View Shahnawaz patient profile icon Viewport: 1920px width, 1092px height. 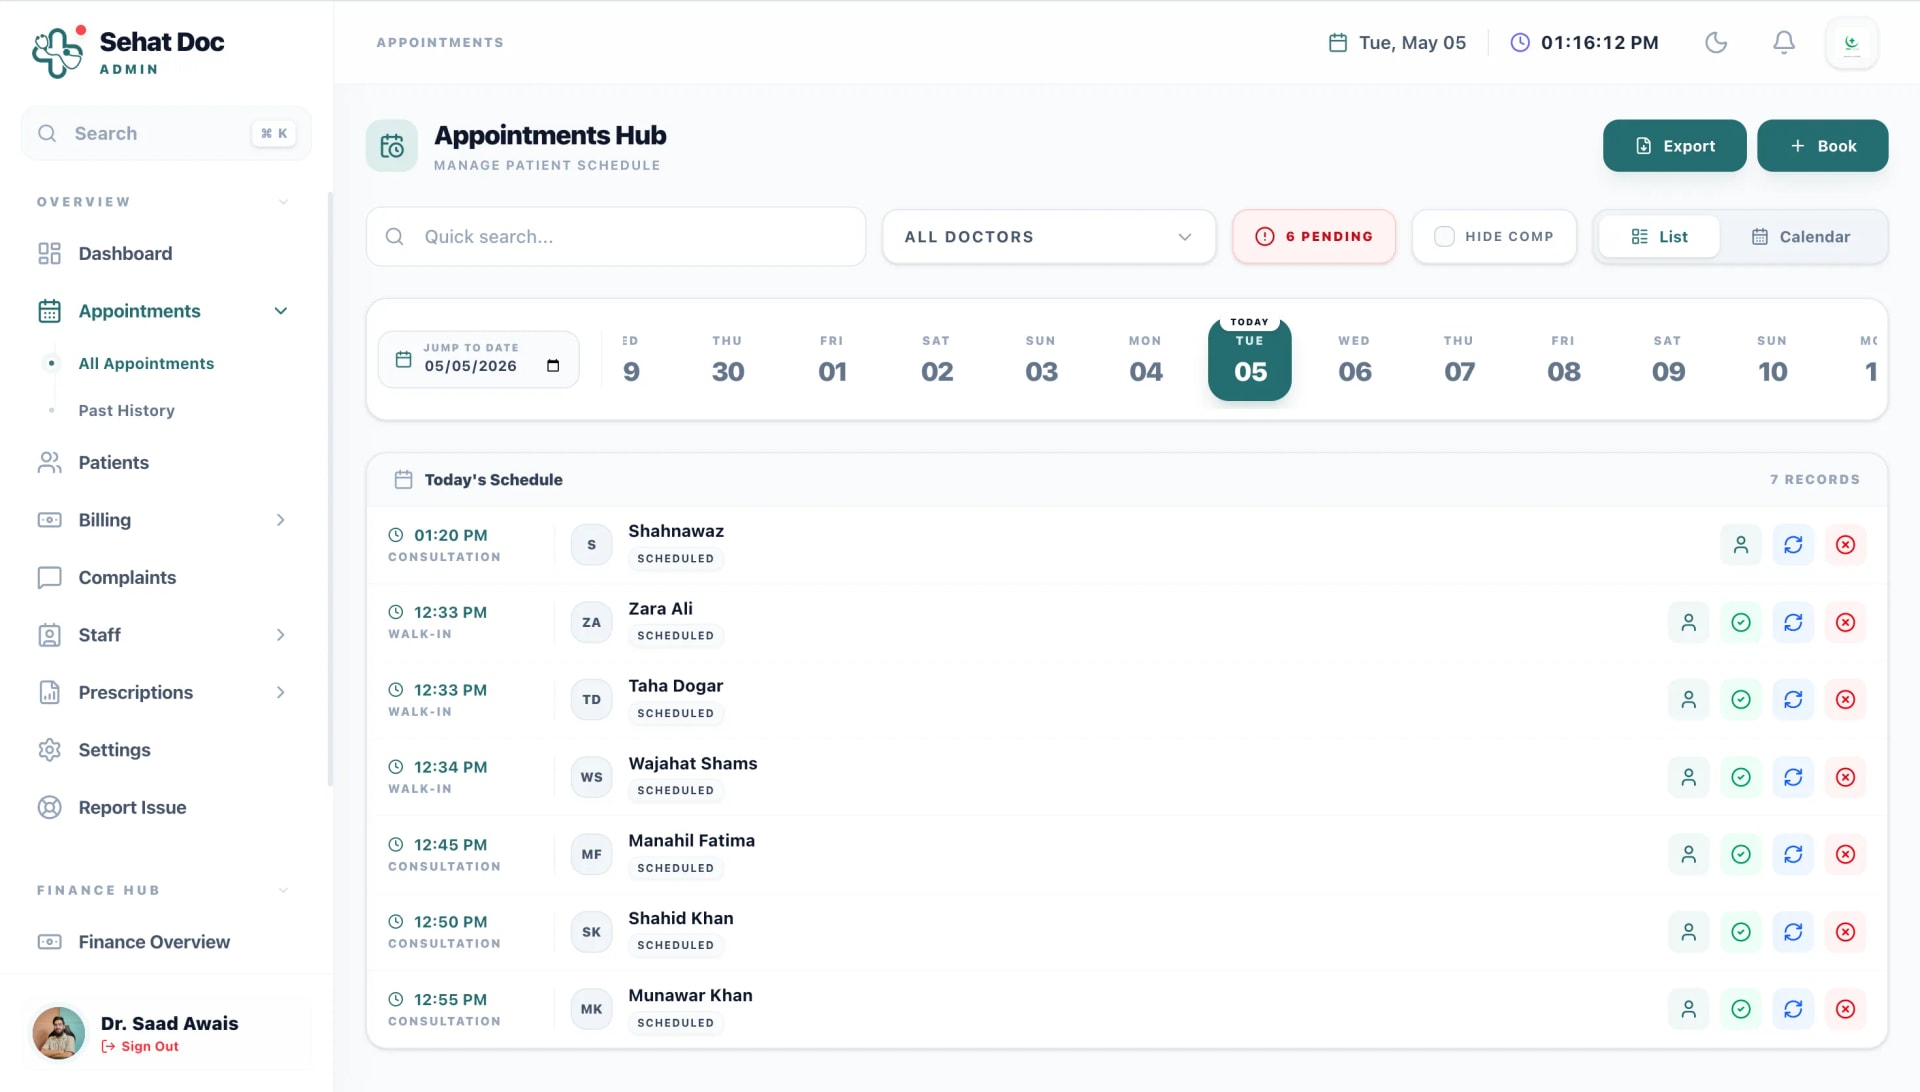click(x=1741, y=545)
